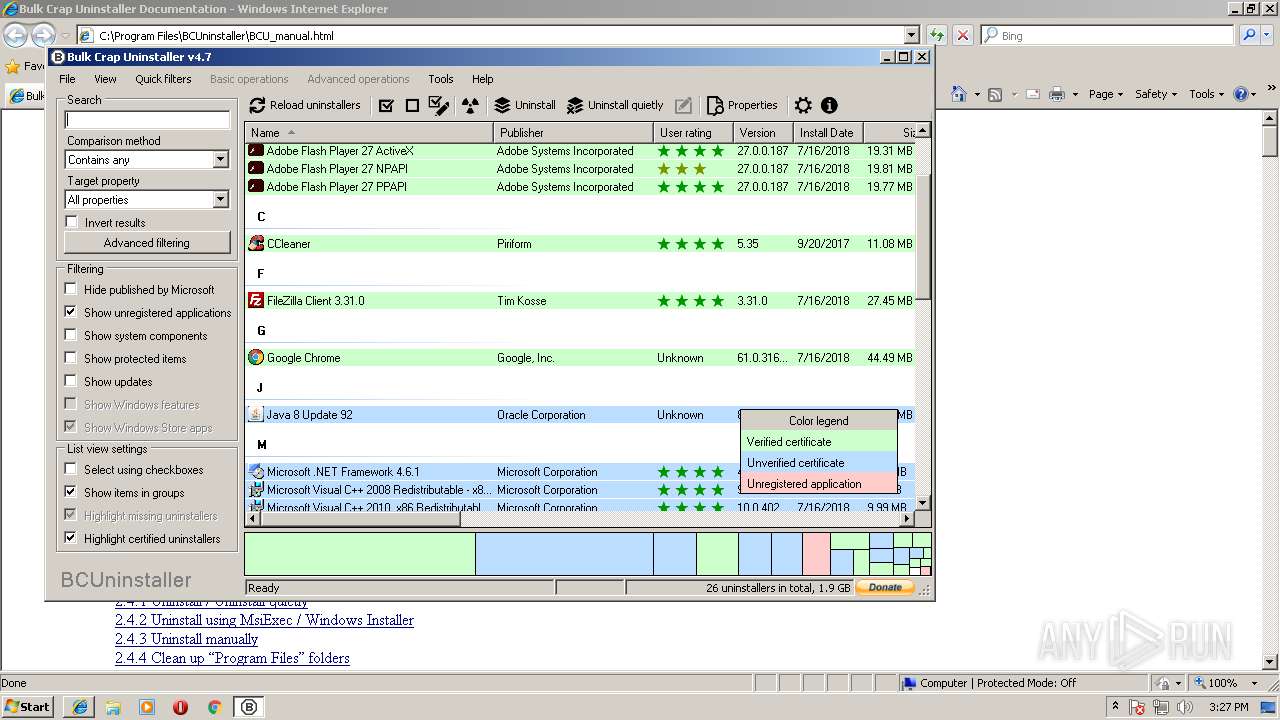Screen dimensions: 1280x720
Task: Open settings via the gear icon
Action: pyautogui.click(x=803, y=105)
